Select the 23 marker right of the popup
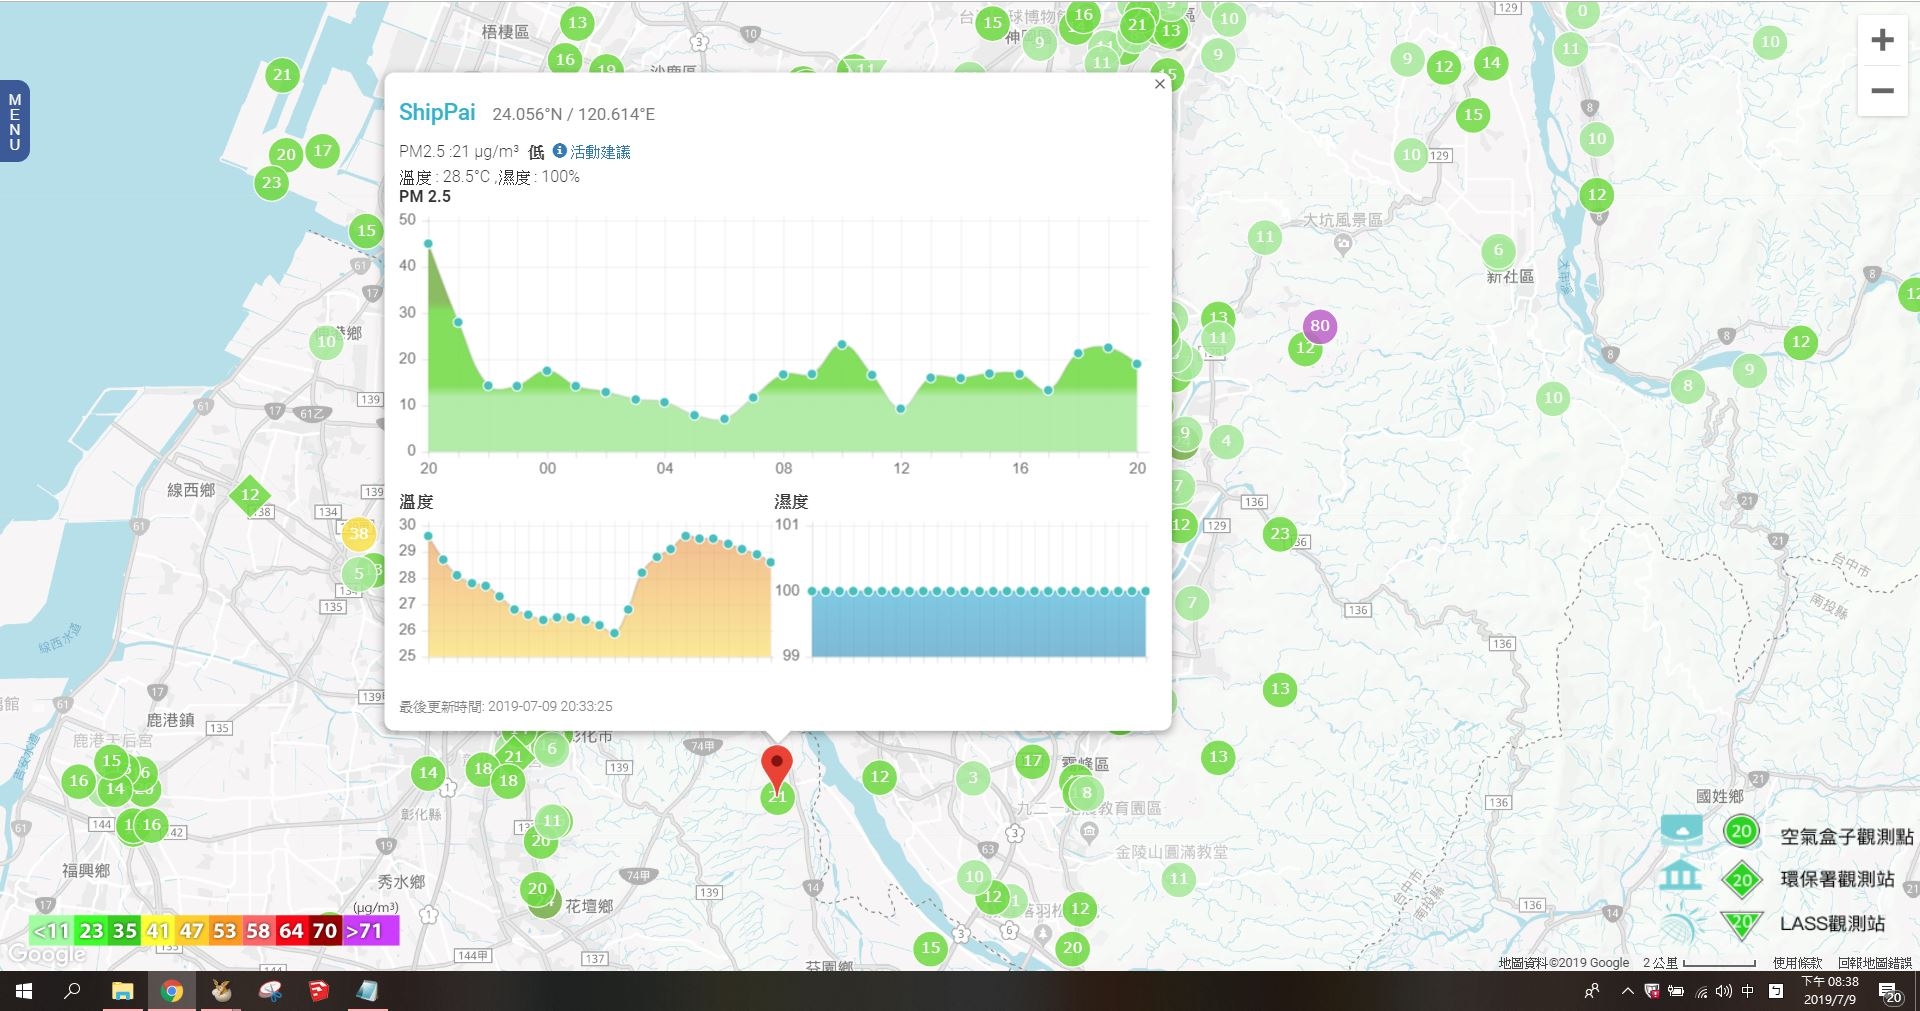The height and width of the screenshot is (1011, 1920). pos(1280,534)
